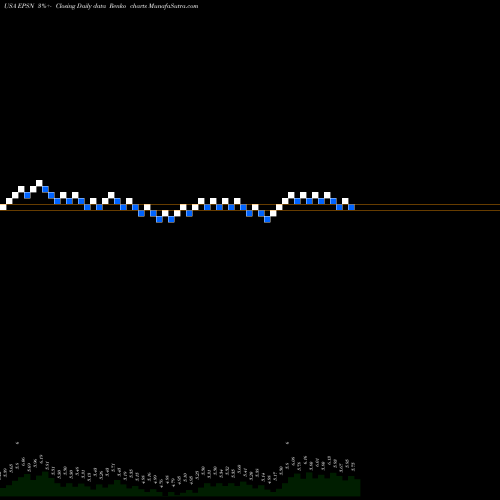Select the first white Renko brick at the chart start
500x500 pixels.
(3, 207)
